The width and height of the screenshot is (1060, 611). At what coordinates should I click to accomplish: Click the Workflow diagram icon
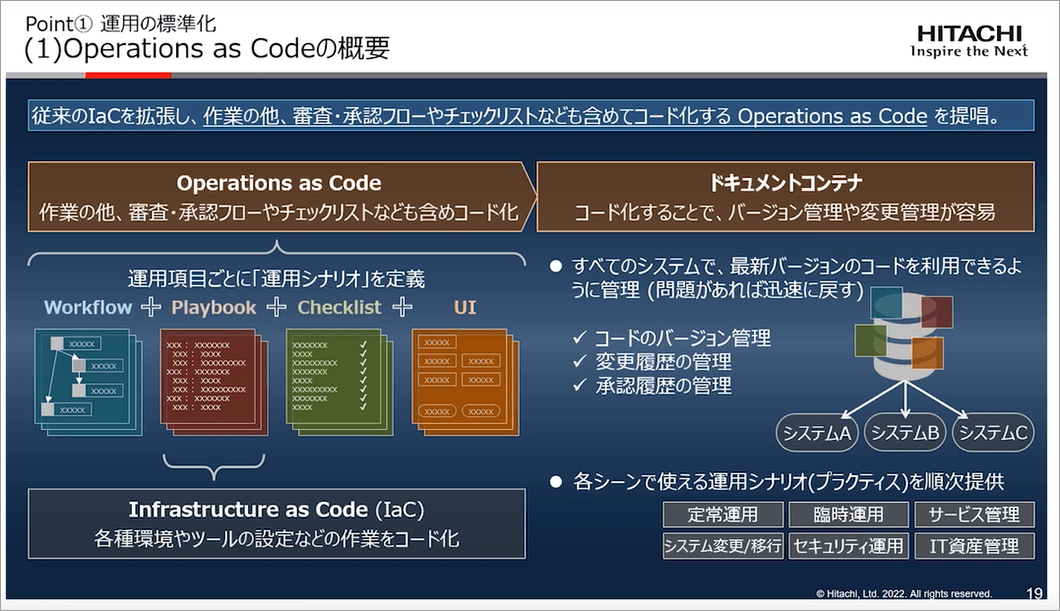coord(84,377)
